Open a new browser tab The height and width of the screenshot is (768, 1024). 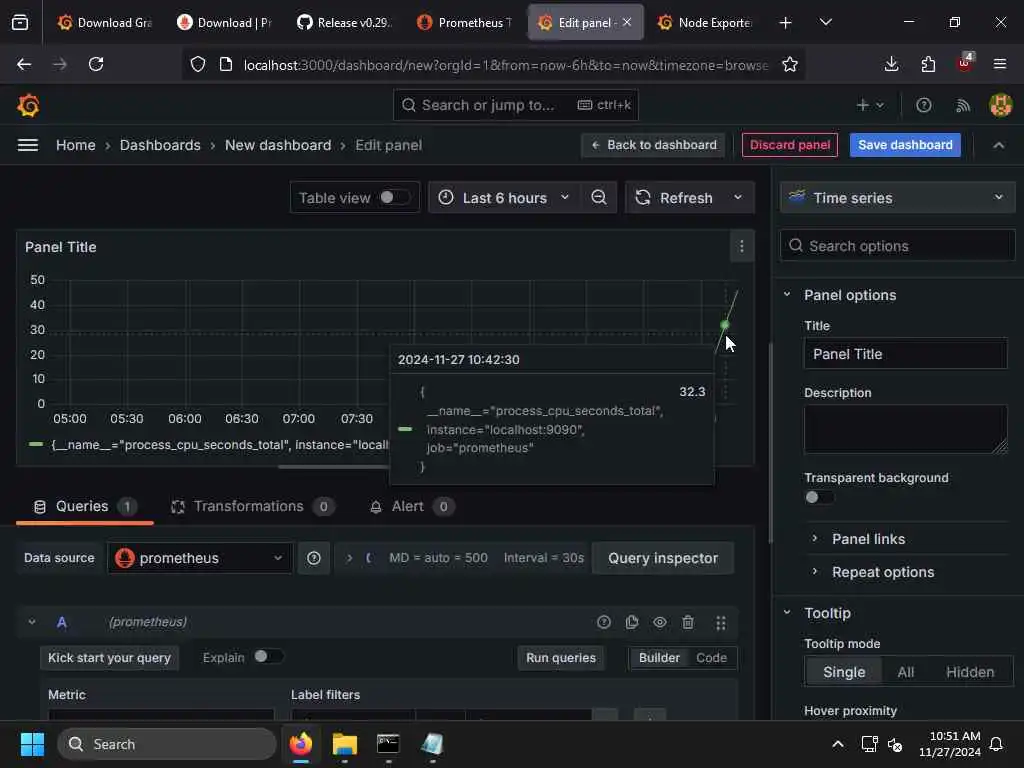(785, 23)
